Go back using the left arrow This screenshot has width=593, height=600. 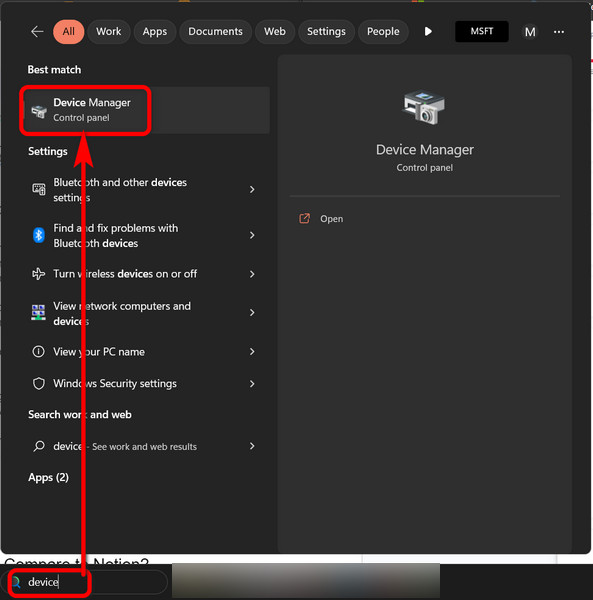[37, 32]
